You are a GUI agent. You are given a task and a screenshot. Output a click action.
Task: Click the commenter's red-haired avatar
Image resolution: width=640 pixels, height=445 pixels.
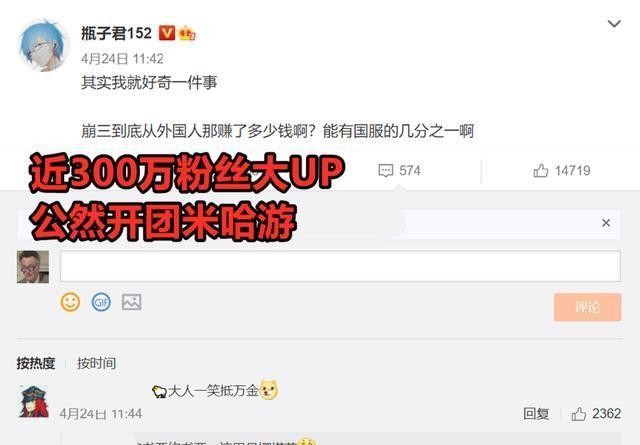pyautogui.click(x=34, y=402)
